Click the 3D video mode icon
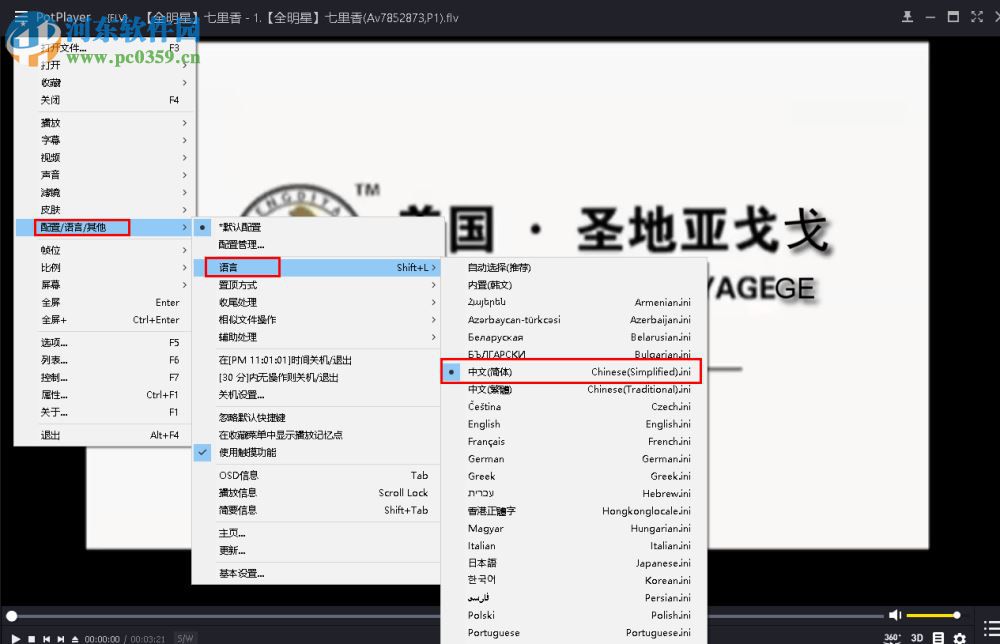Screen dimensions: 1000x644 pos(916,637)
